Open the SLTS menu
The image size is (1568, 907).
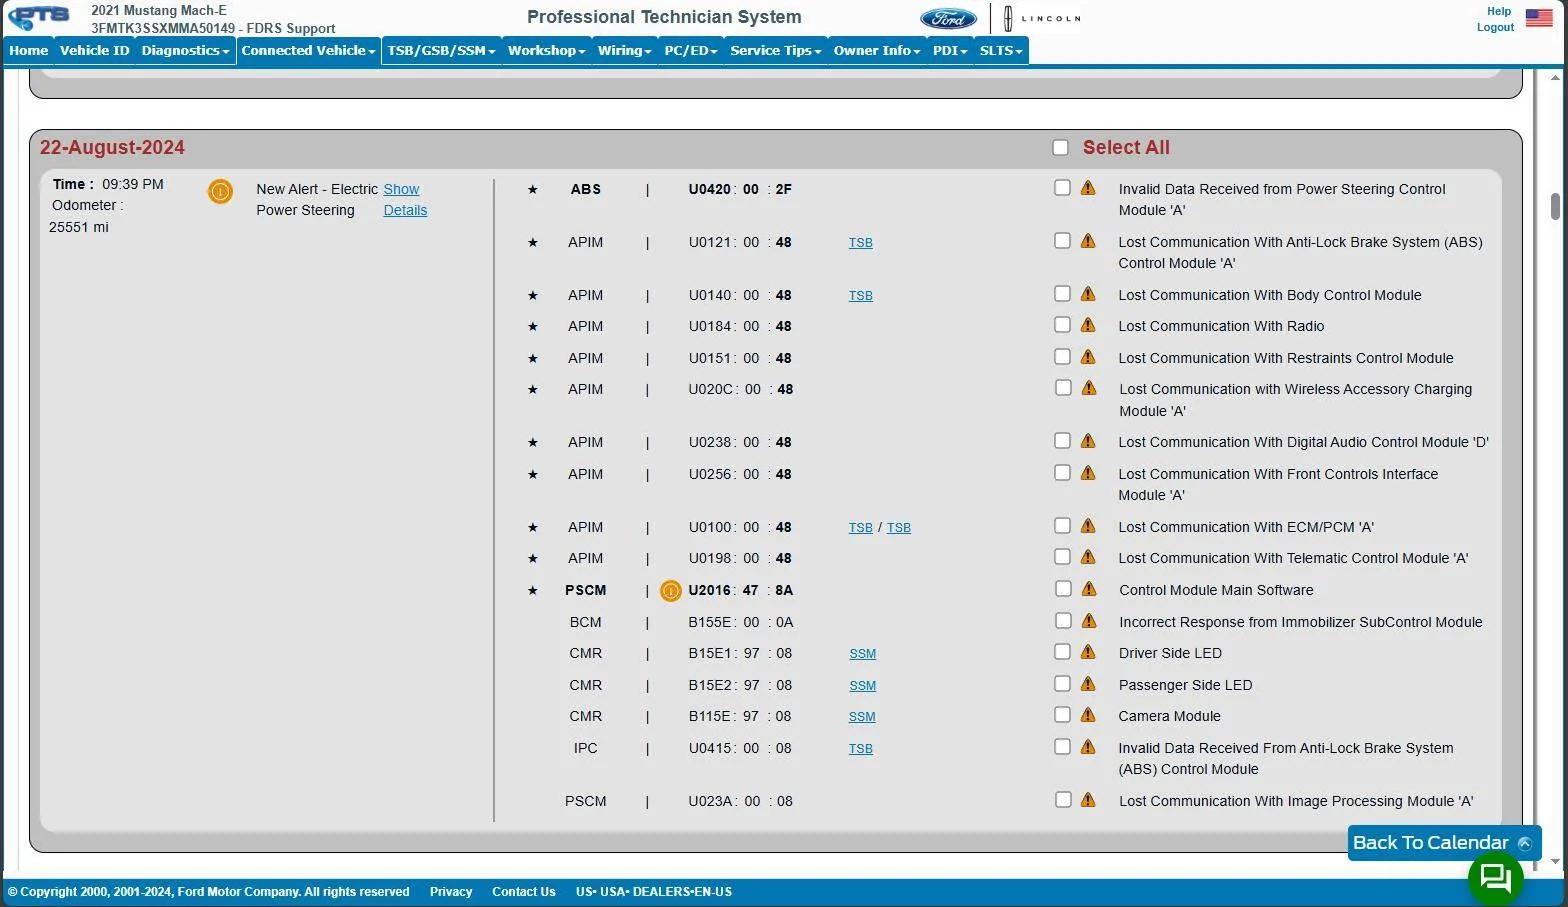(1001, 51)
